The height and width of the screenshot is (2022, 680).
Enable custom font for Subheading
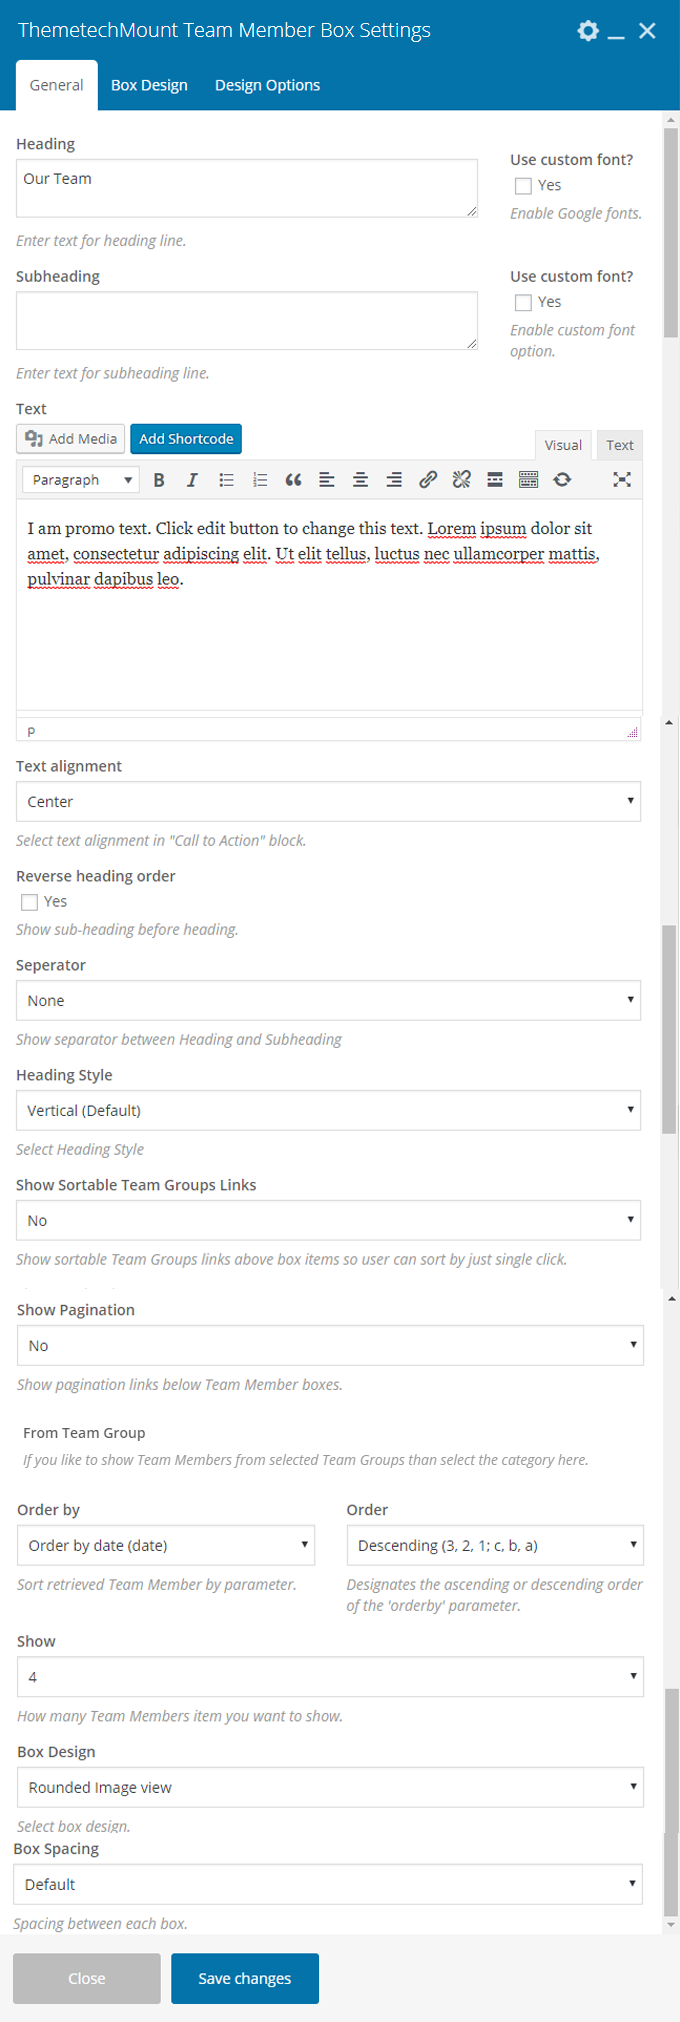523,303
